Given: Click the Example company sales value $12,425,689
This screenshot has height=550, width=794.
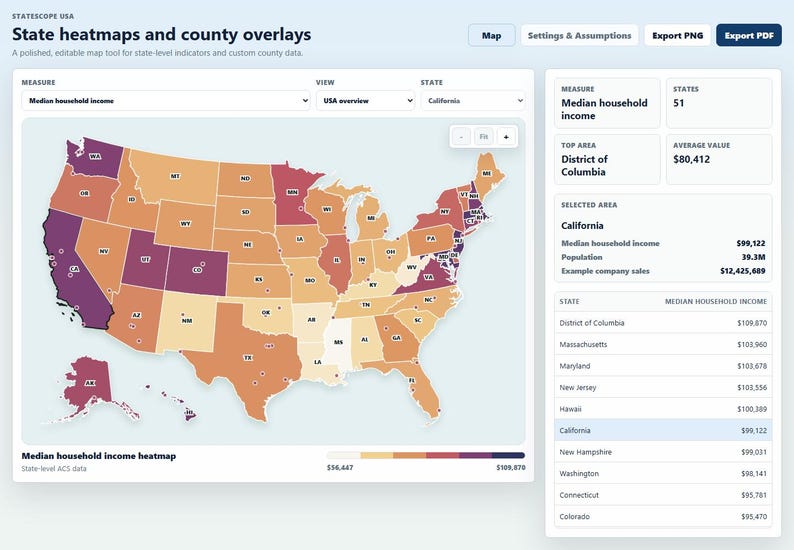Looking at the screenshot, I should (742, 271).
